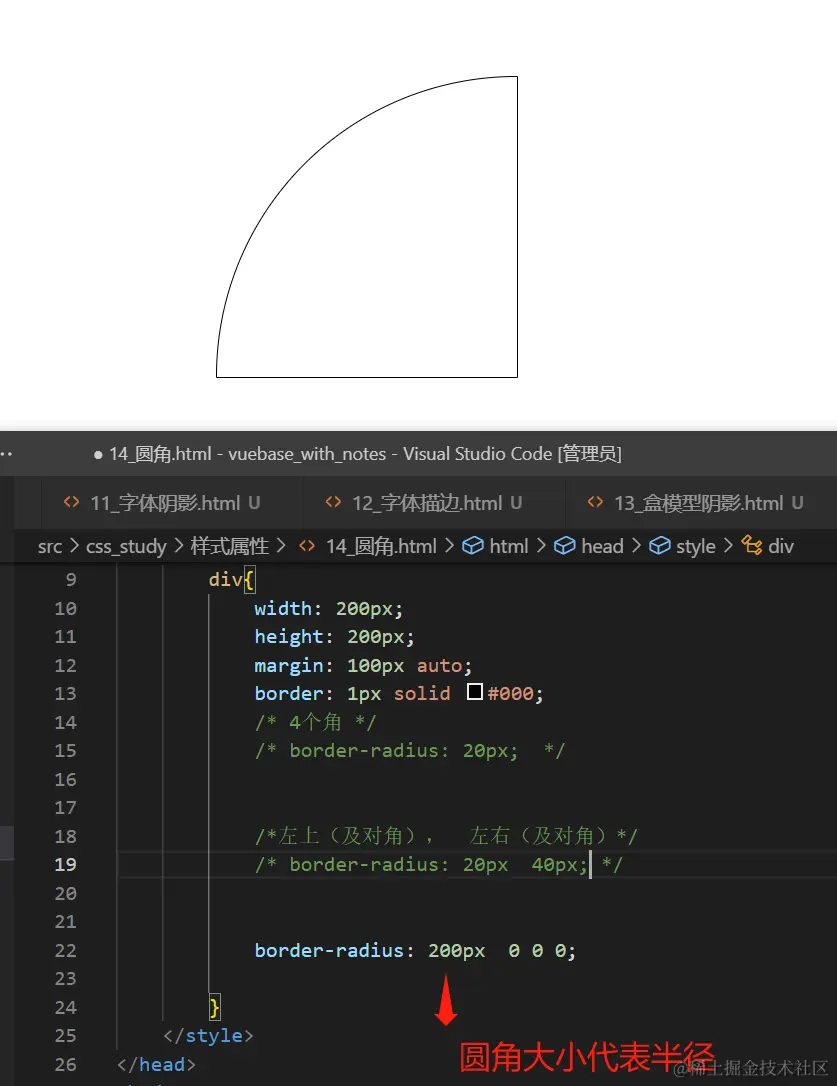The image size is (837, 1086).
Task: Select the 'html' breadcrumb symbol
Action: (x=509, y=546)
